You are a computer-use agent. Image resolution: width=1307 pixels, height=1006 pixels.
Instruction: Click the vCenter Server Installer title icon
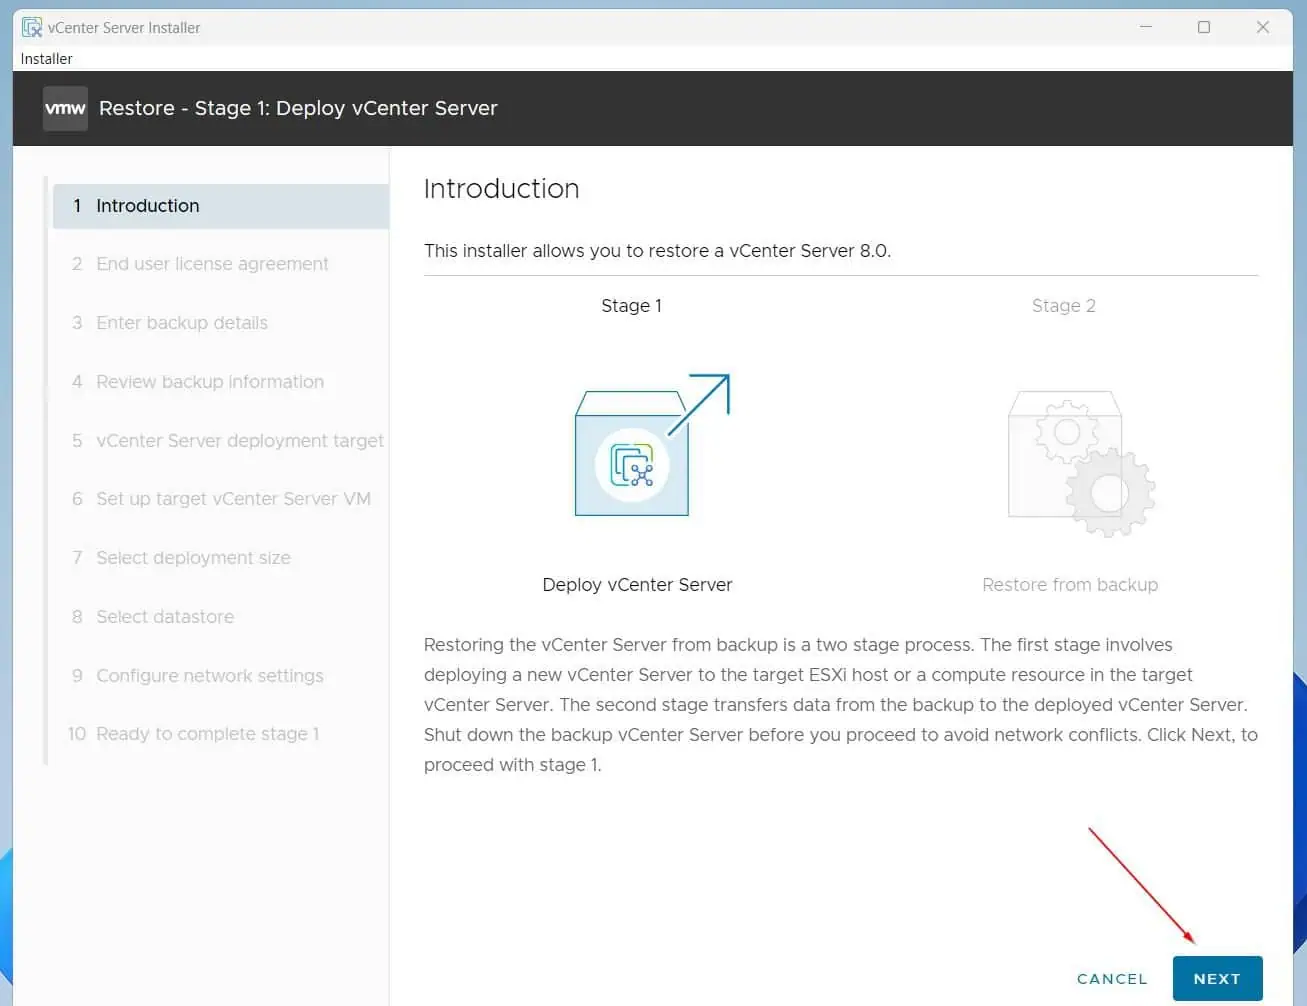pos(32,27)
